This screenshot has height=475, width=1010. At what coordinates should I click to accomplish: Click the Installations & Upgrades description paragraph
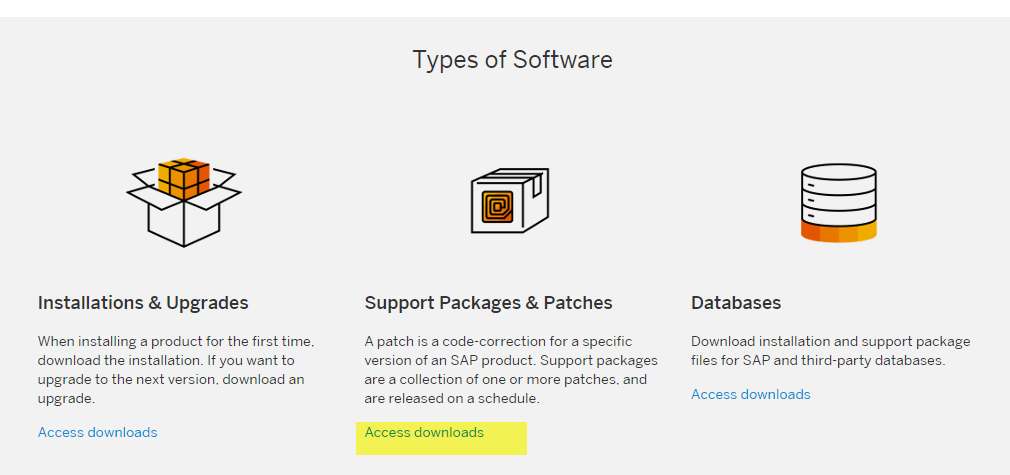point(176,369)
